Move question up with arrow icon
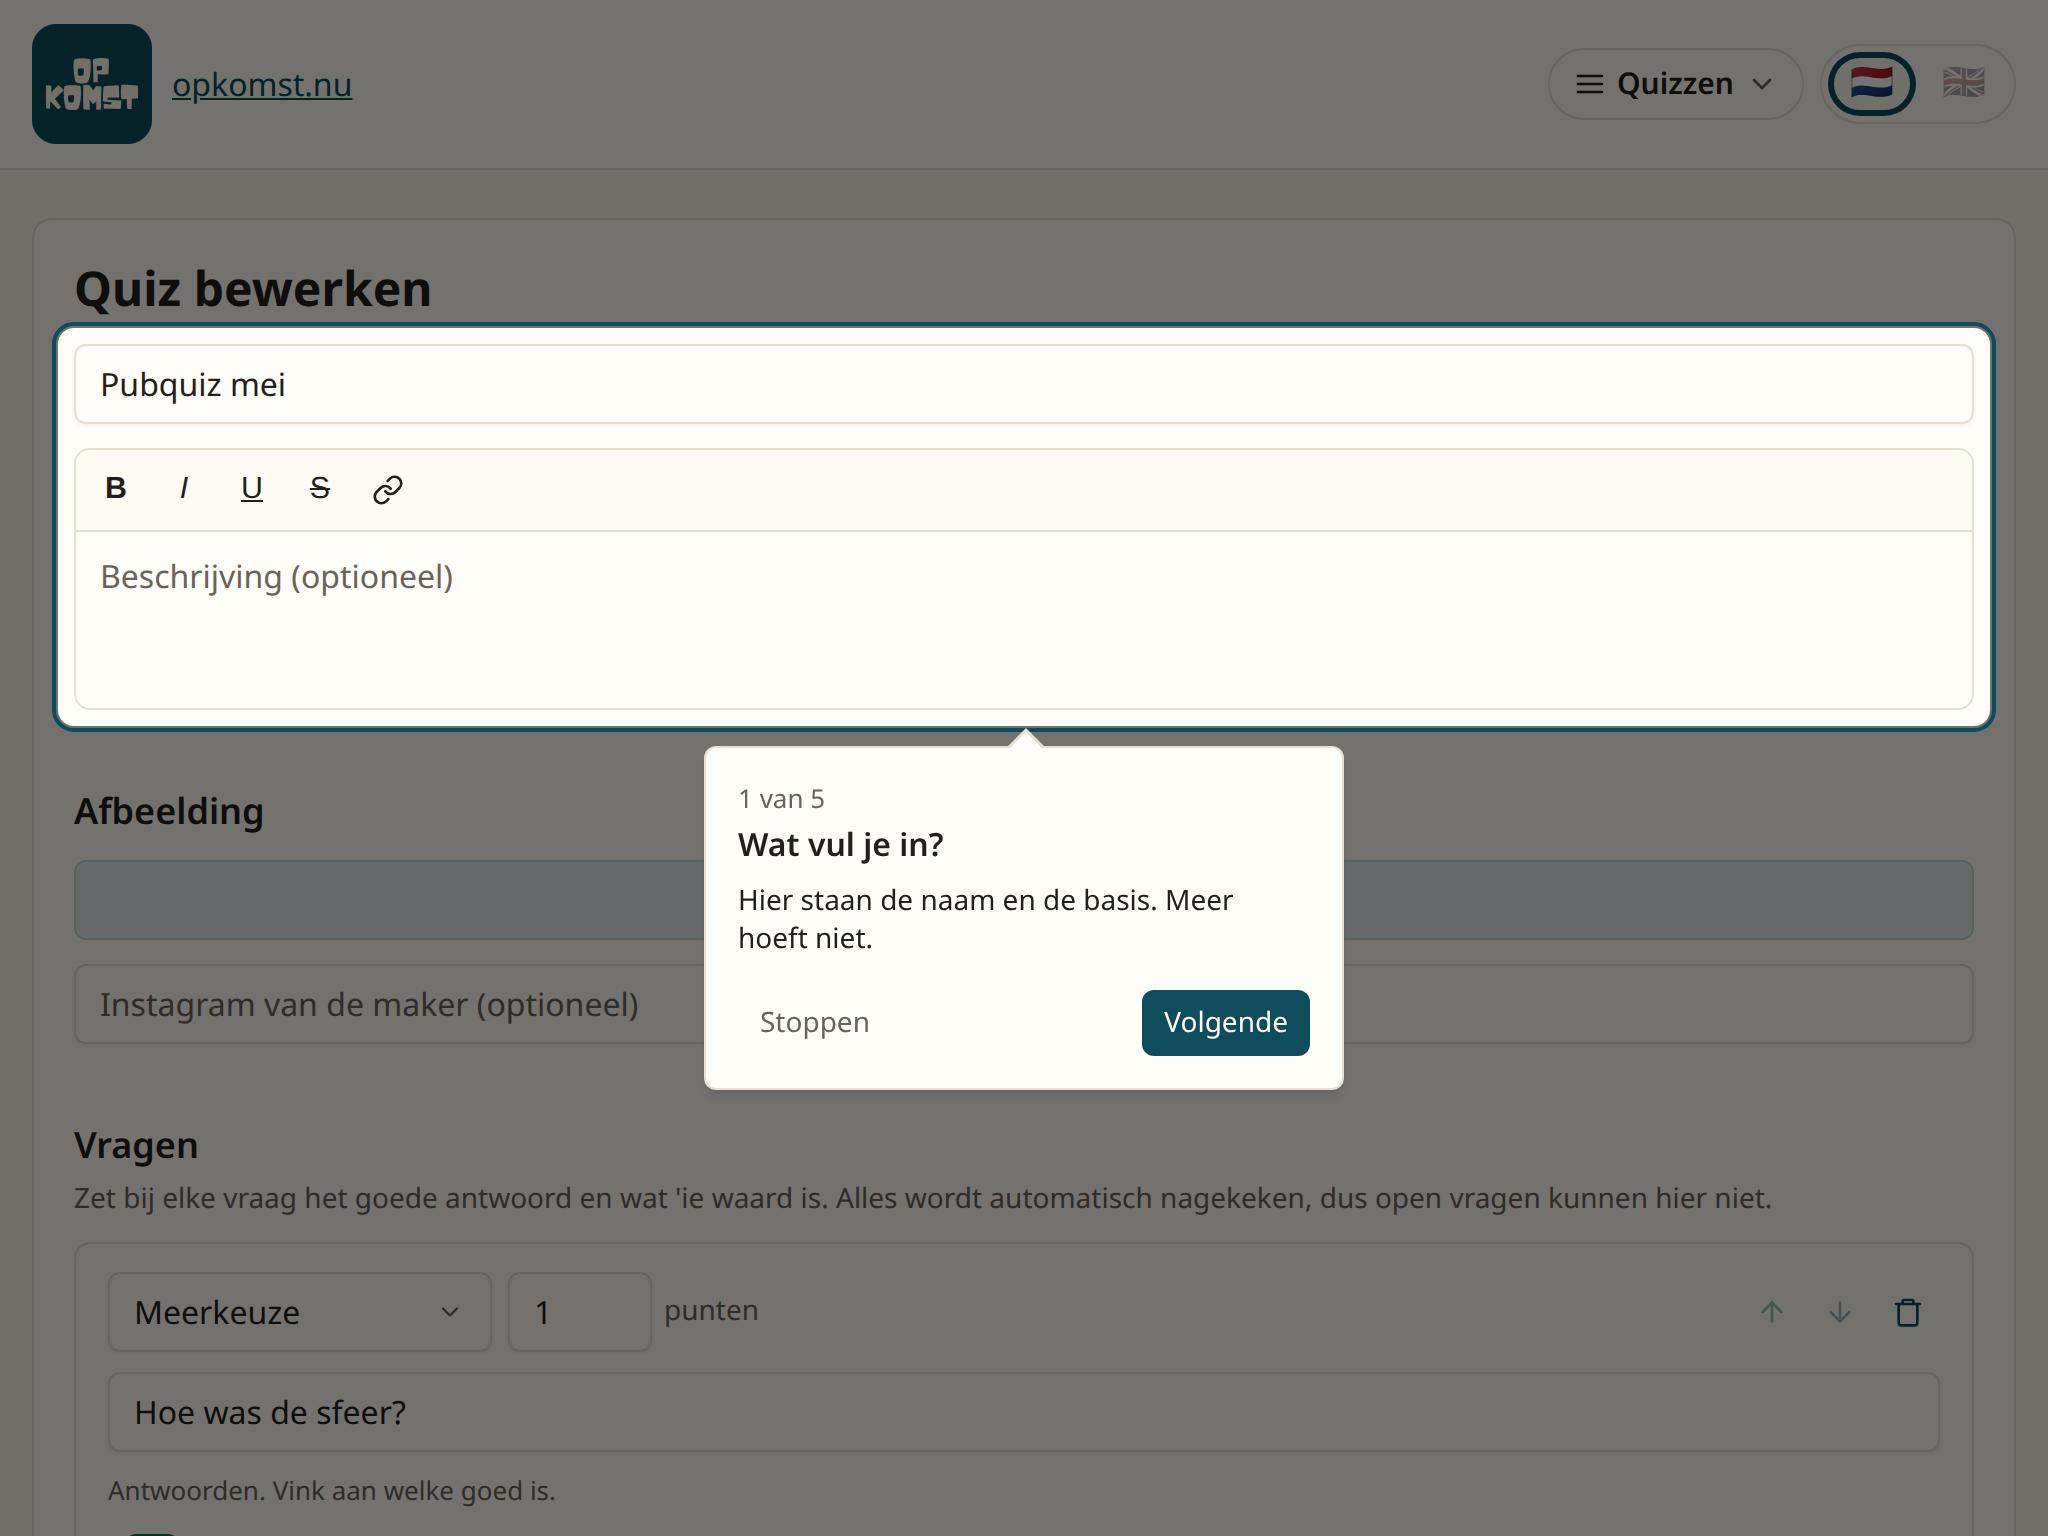The image size is (2048, 1536). coord(1772,1312)
